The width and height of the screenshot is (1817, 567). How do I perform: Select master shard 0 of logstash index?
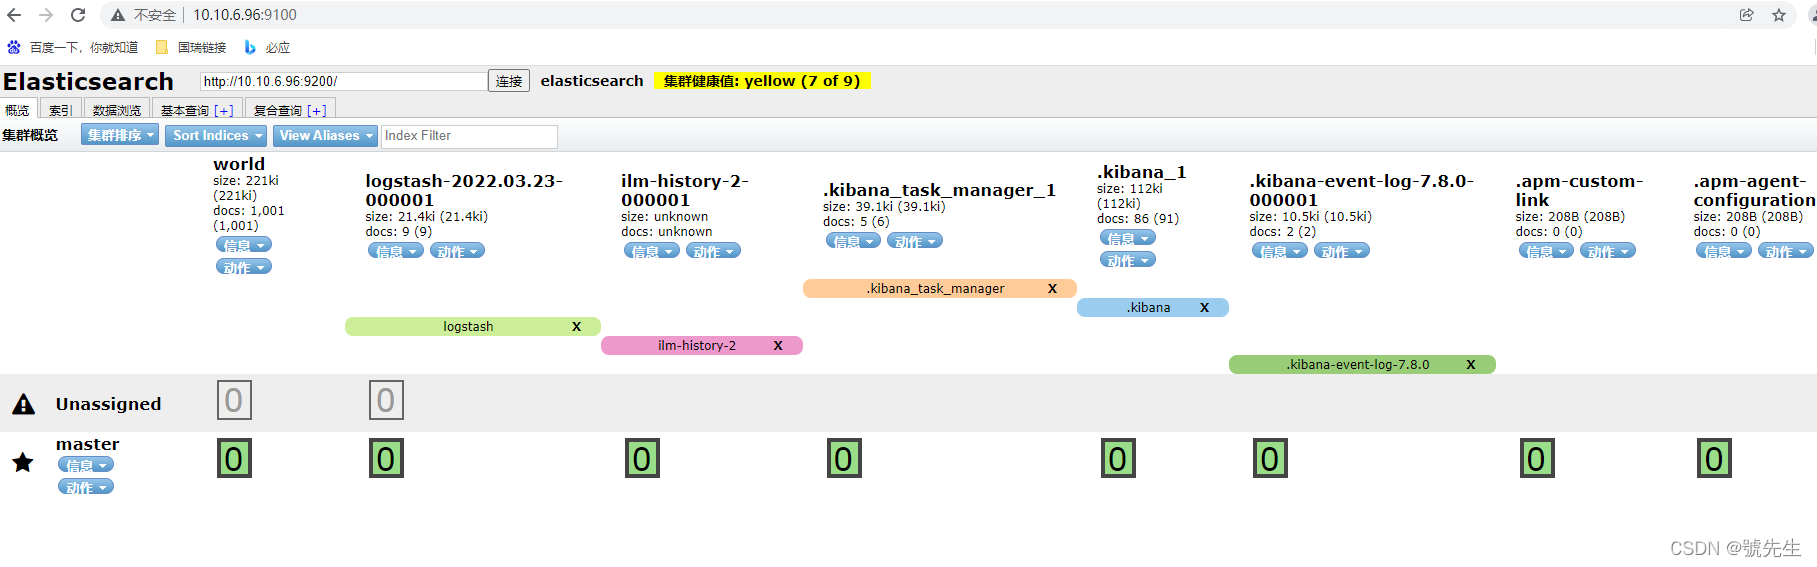pyautogui.click(x=386, y=458)
